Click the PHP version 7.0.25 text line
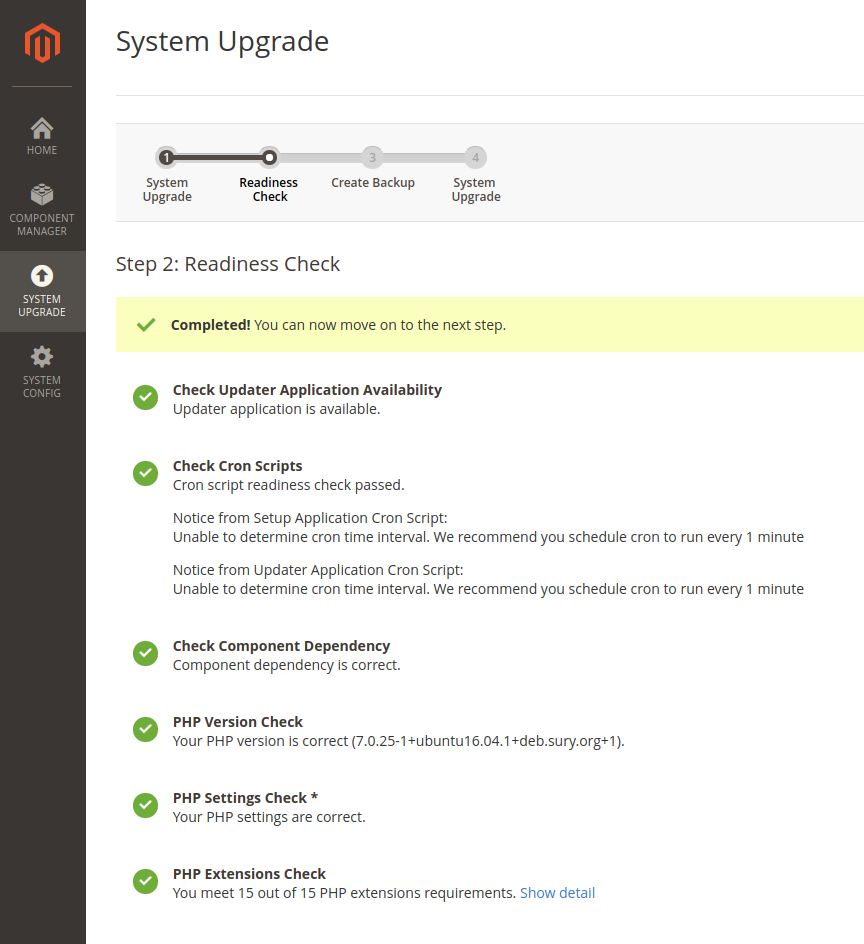 (399, 741)
